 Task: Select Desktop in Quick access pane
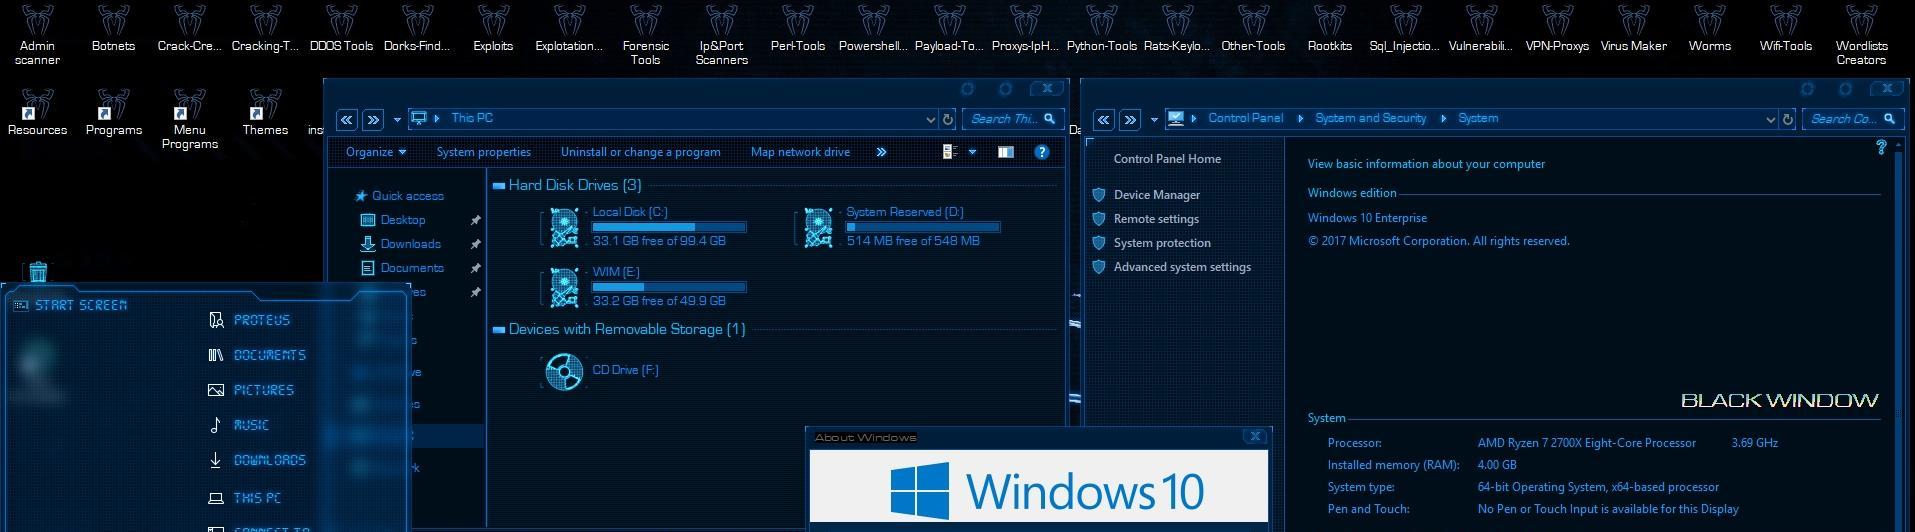pos(403,220)
